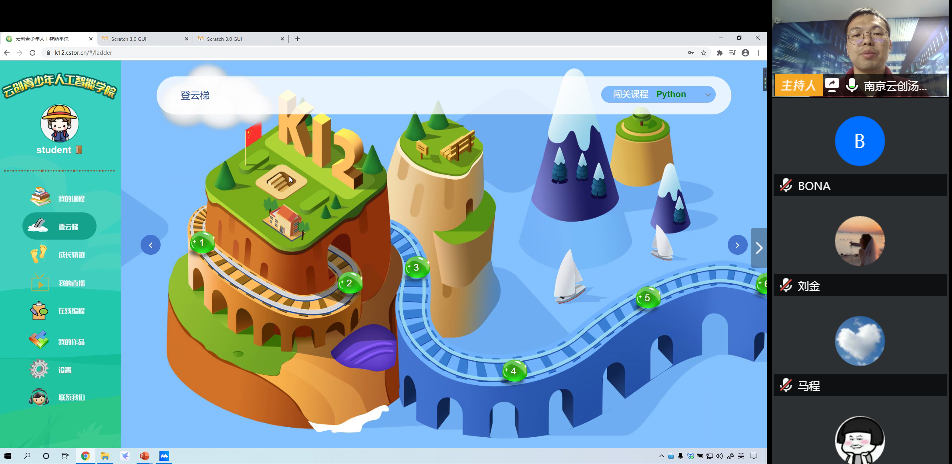Screen dimensions: 952x464
Task: Select 登云梯 sidebar menu item
Action: [x=59, y=226]
